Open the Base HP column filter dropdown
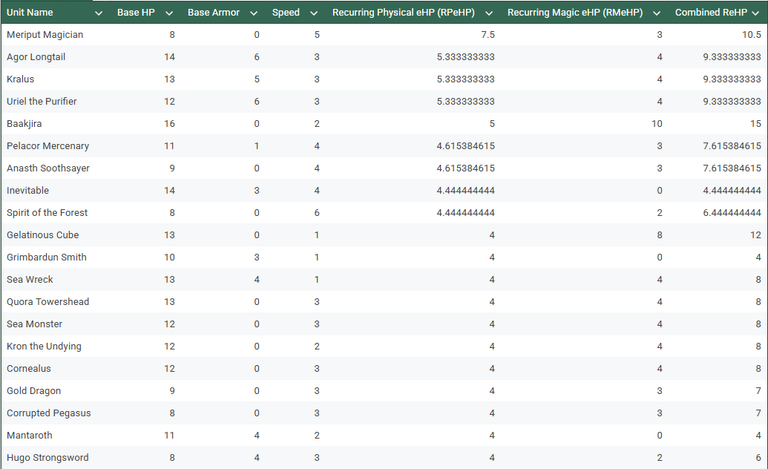 (x=169, y=13)
